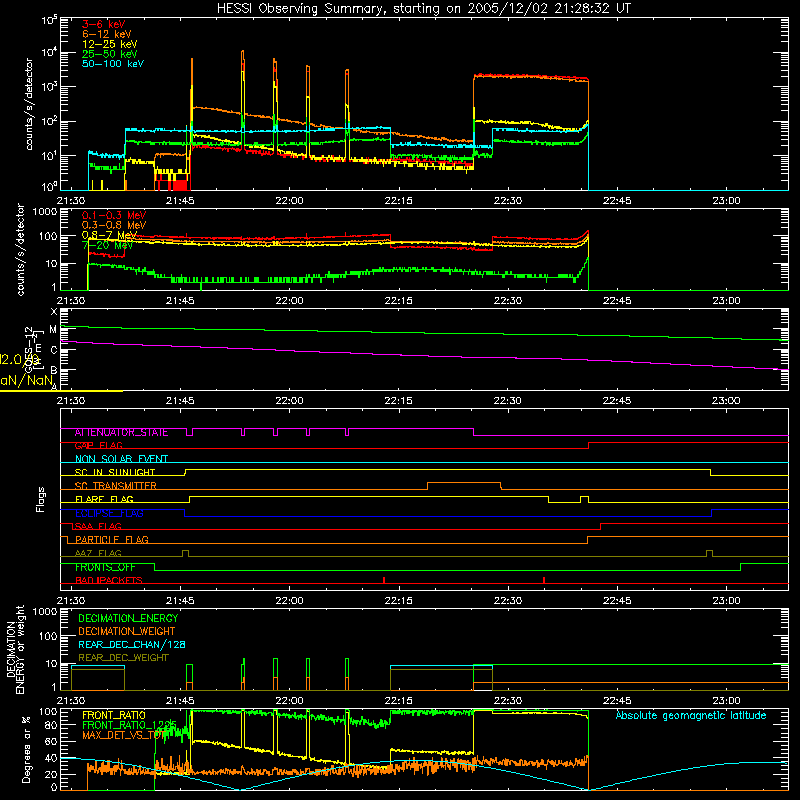This screenshot has height=800, width=800.
Task: Click the Absolute geomagnetic latitude label
Action: coord(691,716)
